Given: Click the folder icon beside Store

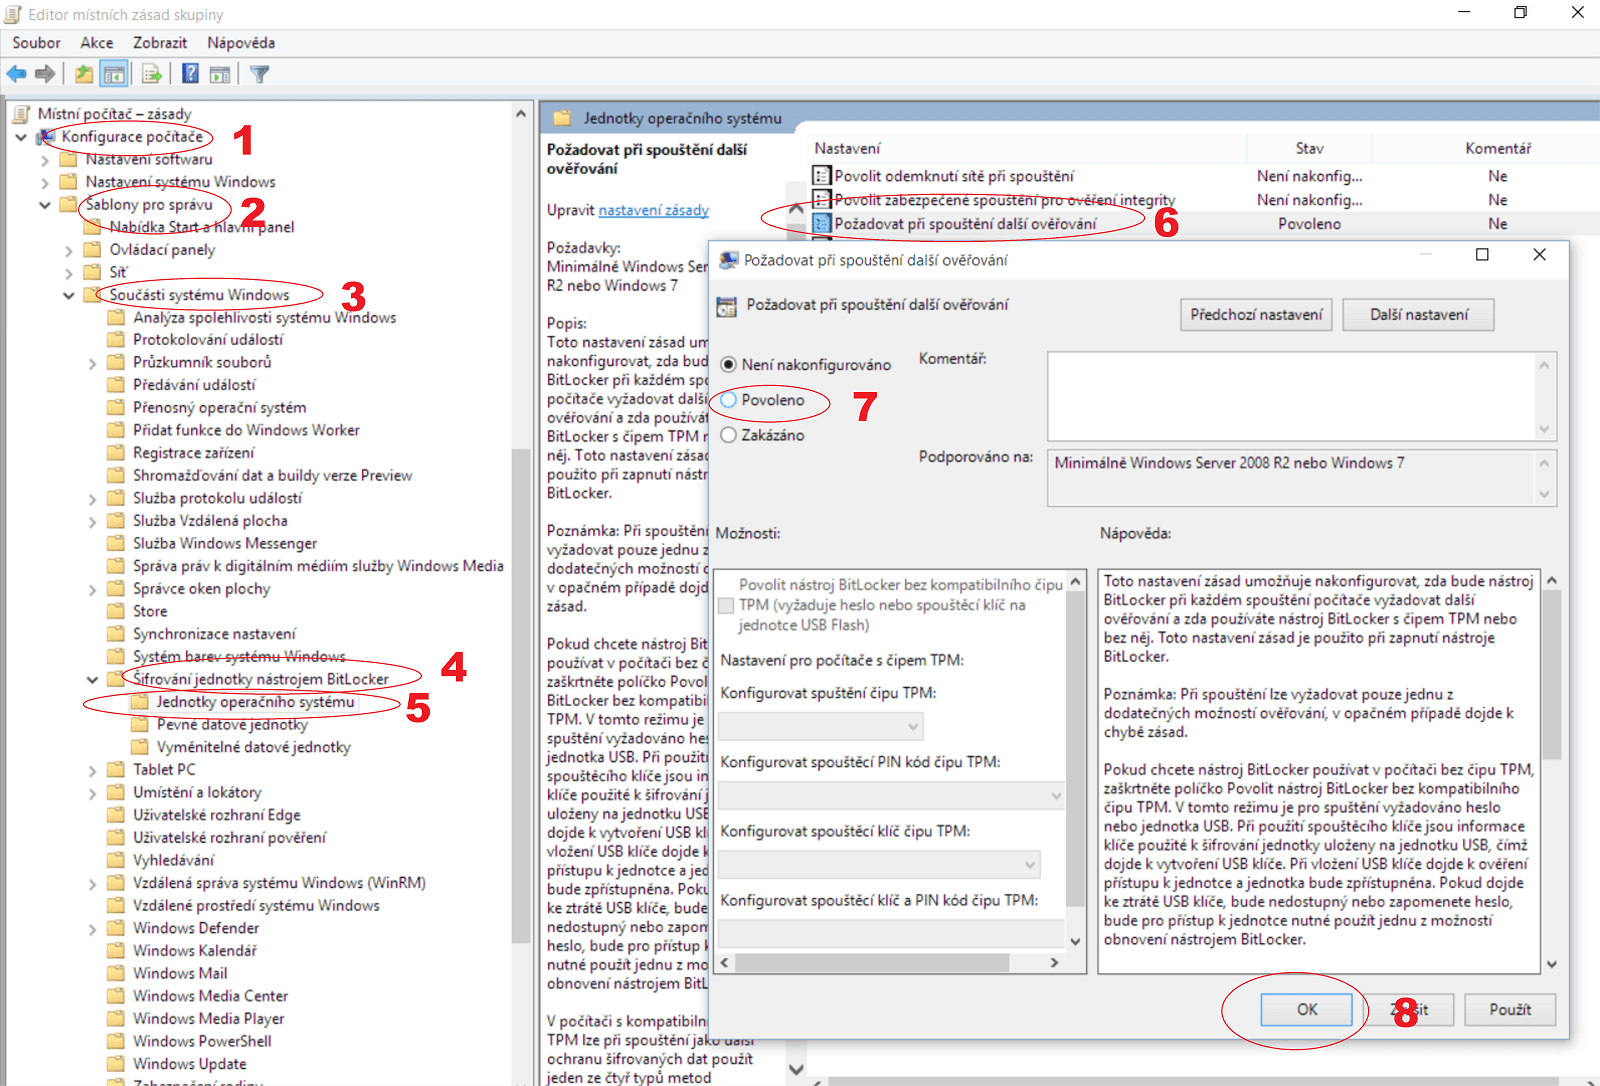Looking at the screenshot, I should tap(116, 611).
